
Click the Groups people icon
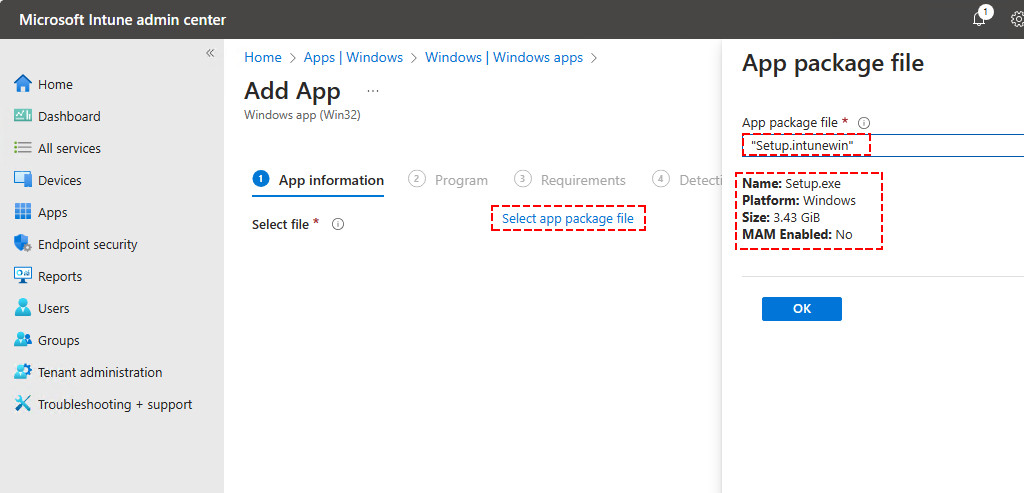tap(23, 340)
